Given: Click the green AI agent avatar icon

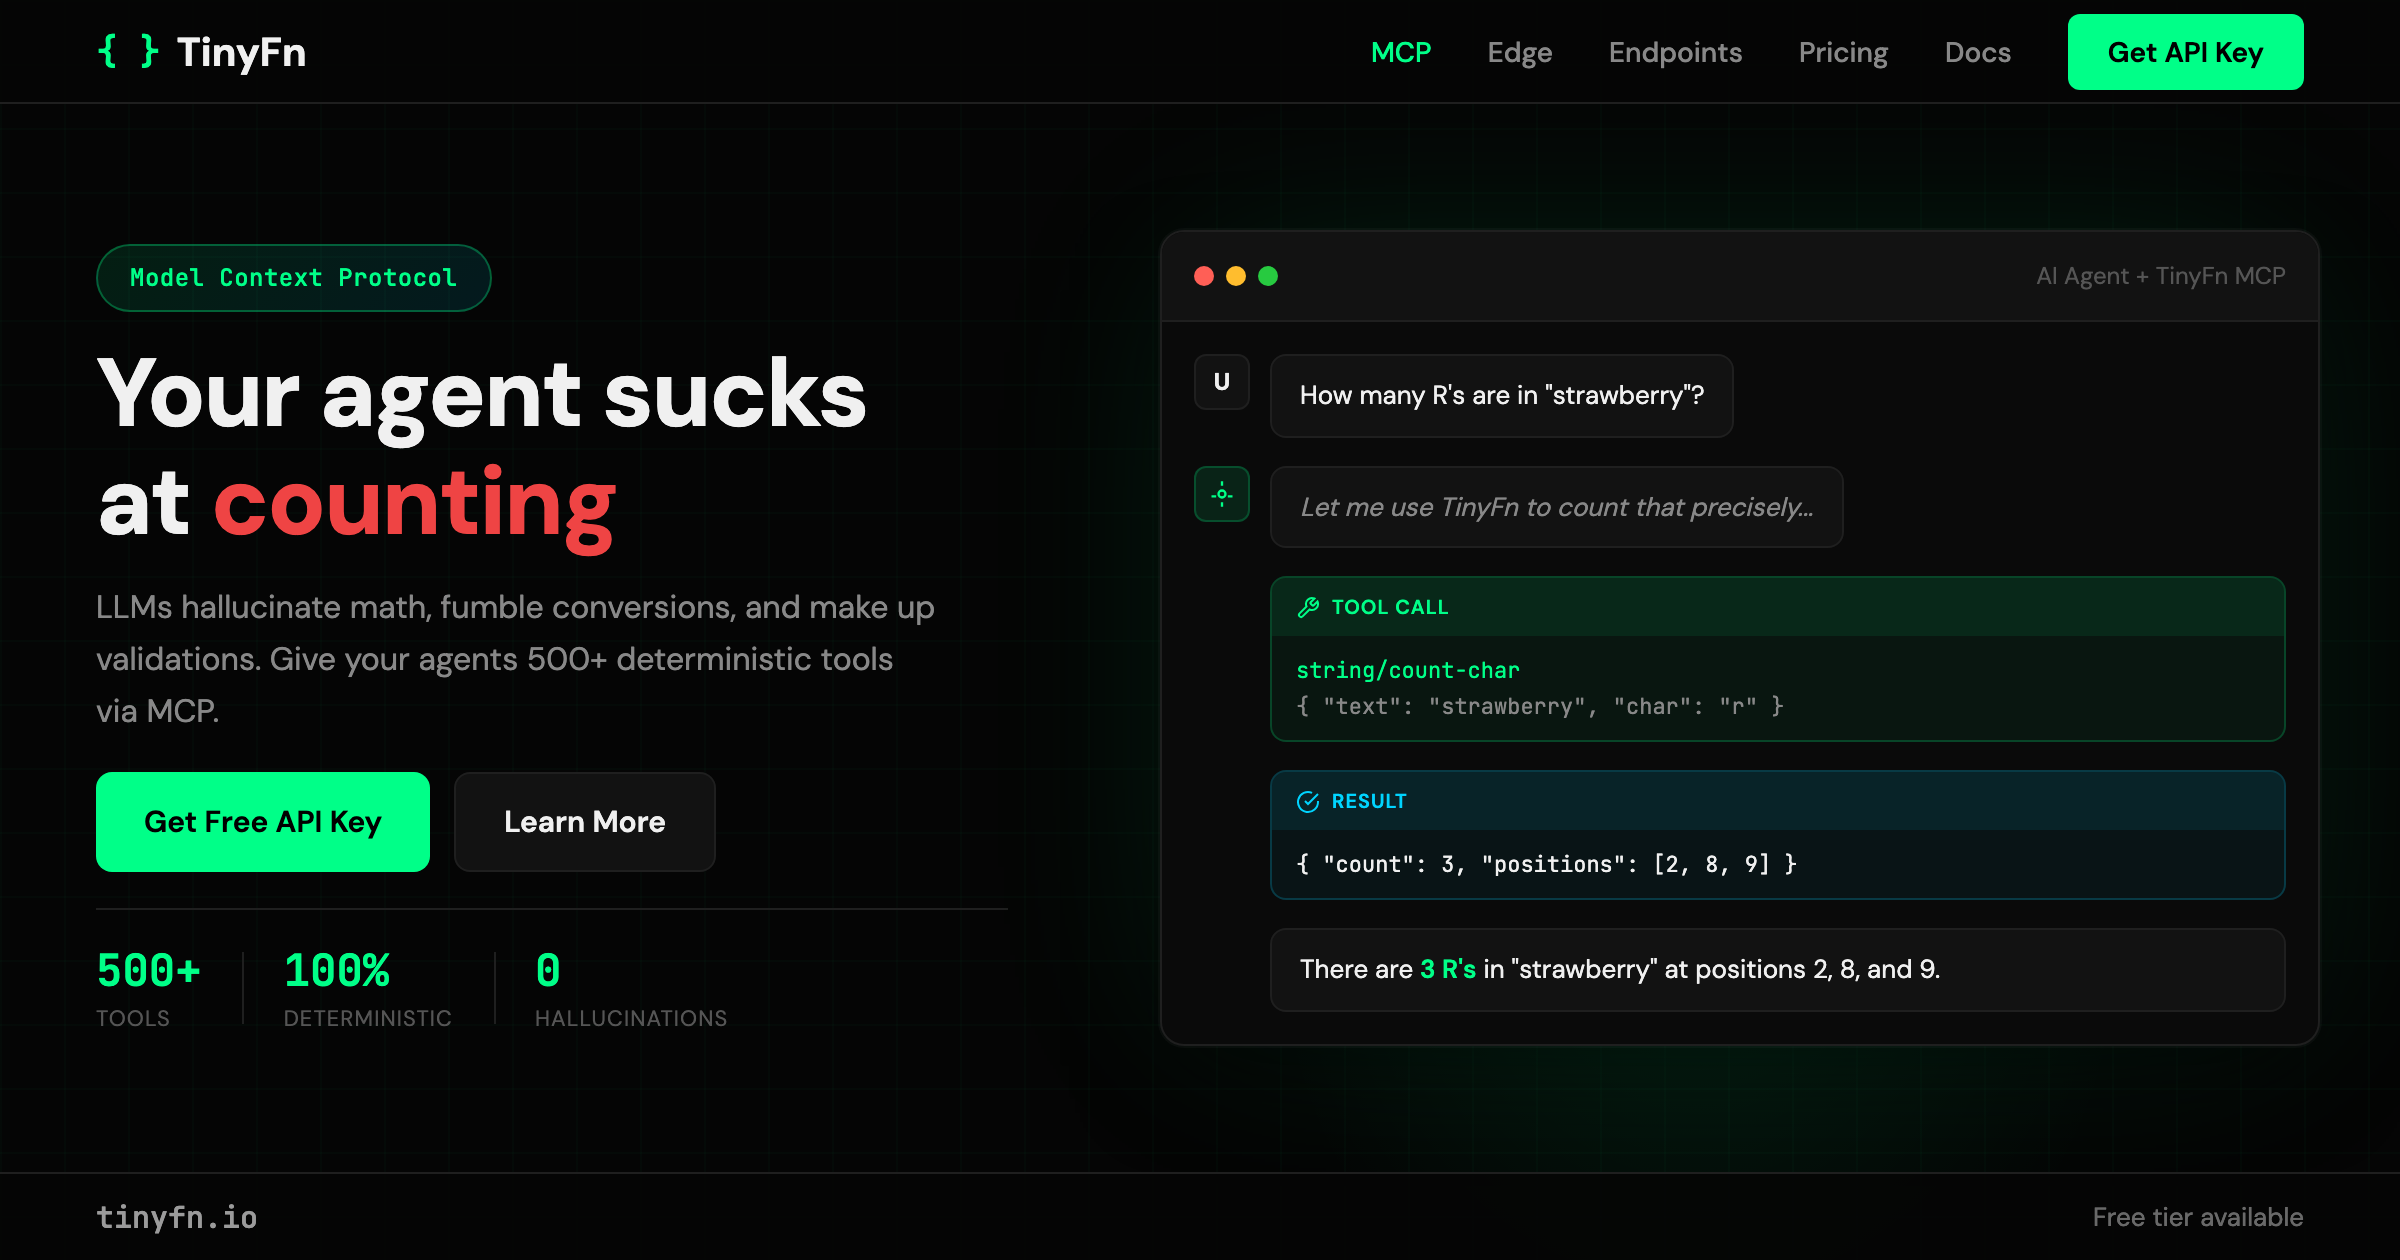Looking at the screenshot, I should click(x=1221, y=494).
